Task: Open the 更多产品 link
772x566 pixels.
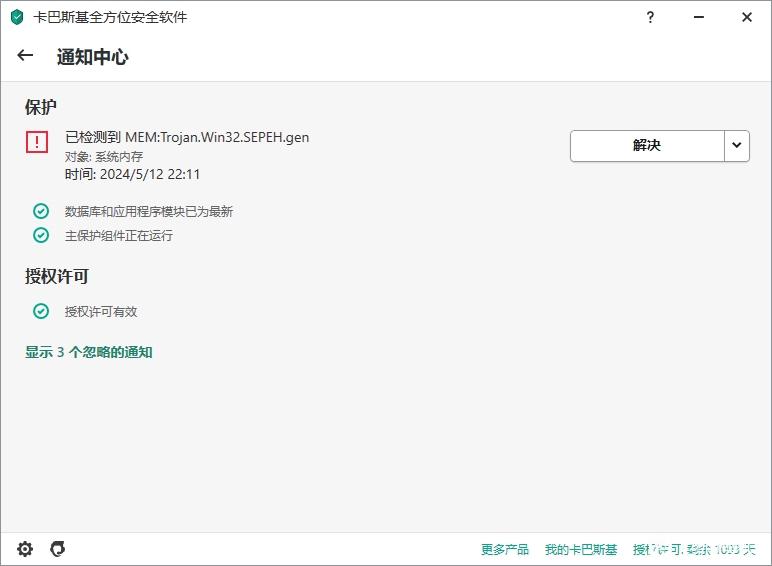Action: (x=505, y=549)
